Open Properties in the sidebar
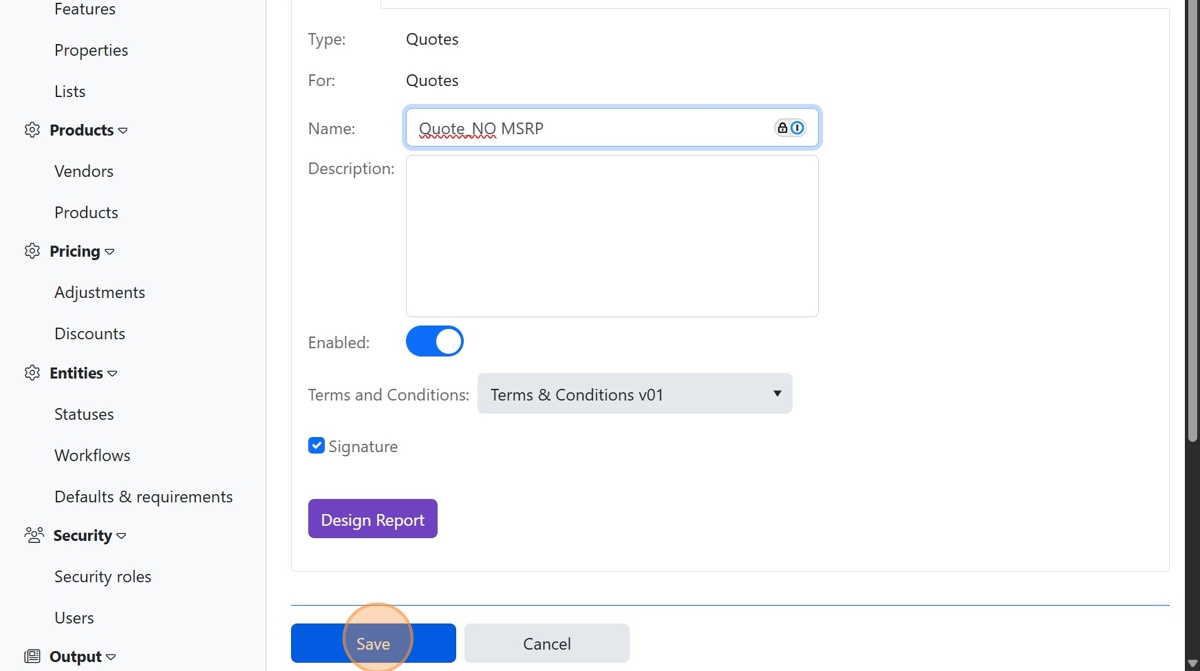This screenshot has width=1200, height=671. coord(91,50)
